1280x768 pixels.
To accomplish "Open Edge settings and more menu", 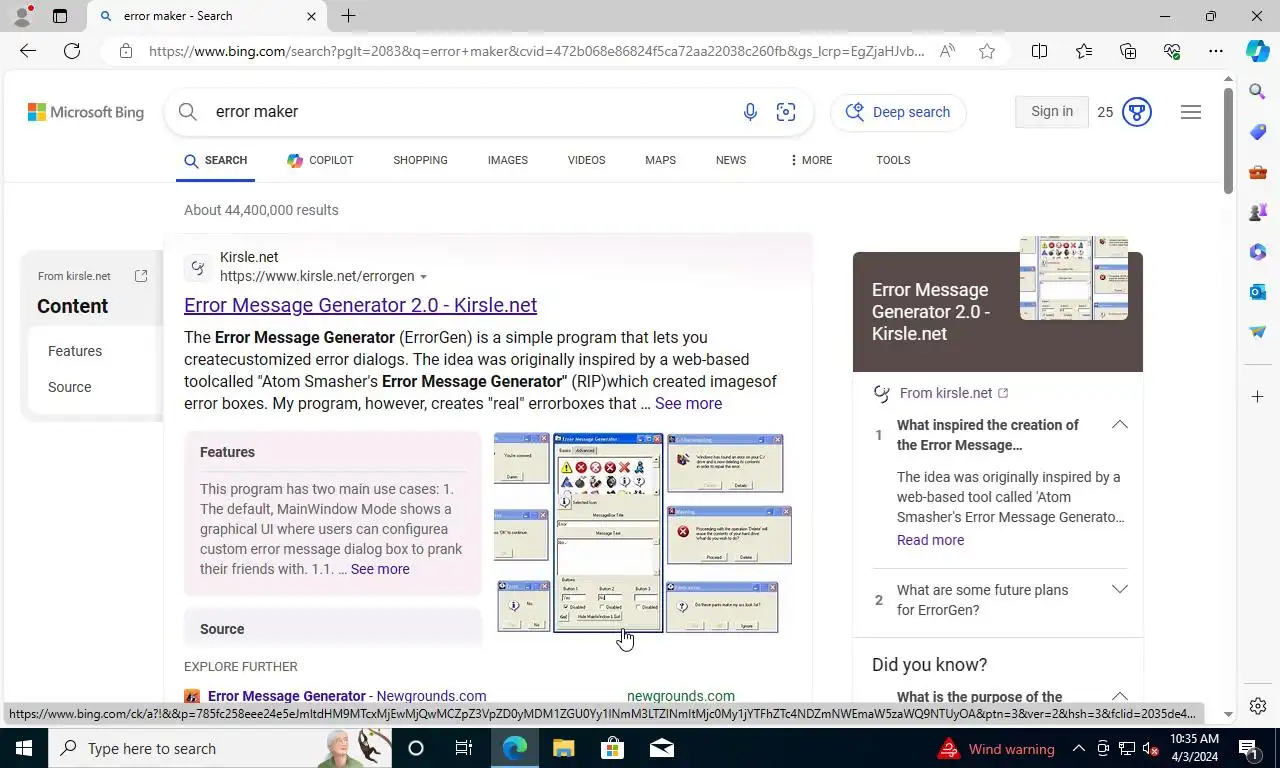I will 1216,51.
